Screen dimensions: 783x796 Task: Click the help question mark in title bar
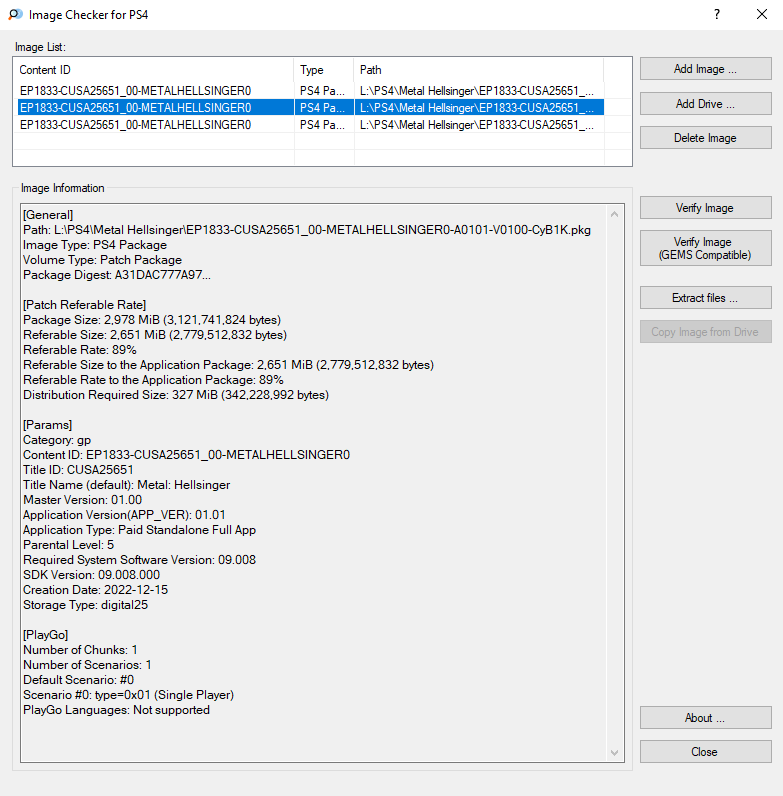[x=716, y=14]
